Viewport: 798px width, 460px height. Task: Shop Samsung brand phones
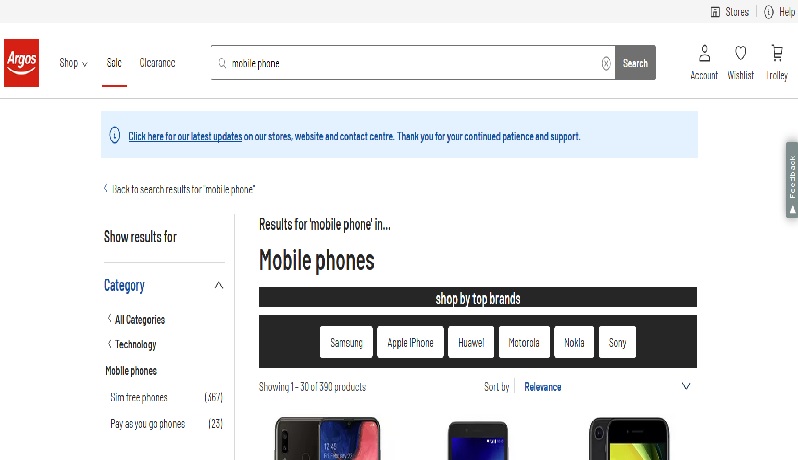(x=346, y=342)
